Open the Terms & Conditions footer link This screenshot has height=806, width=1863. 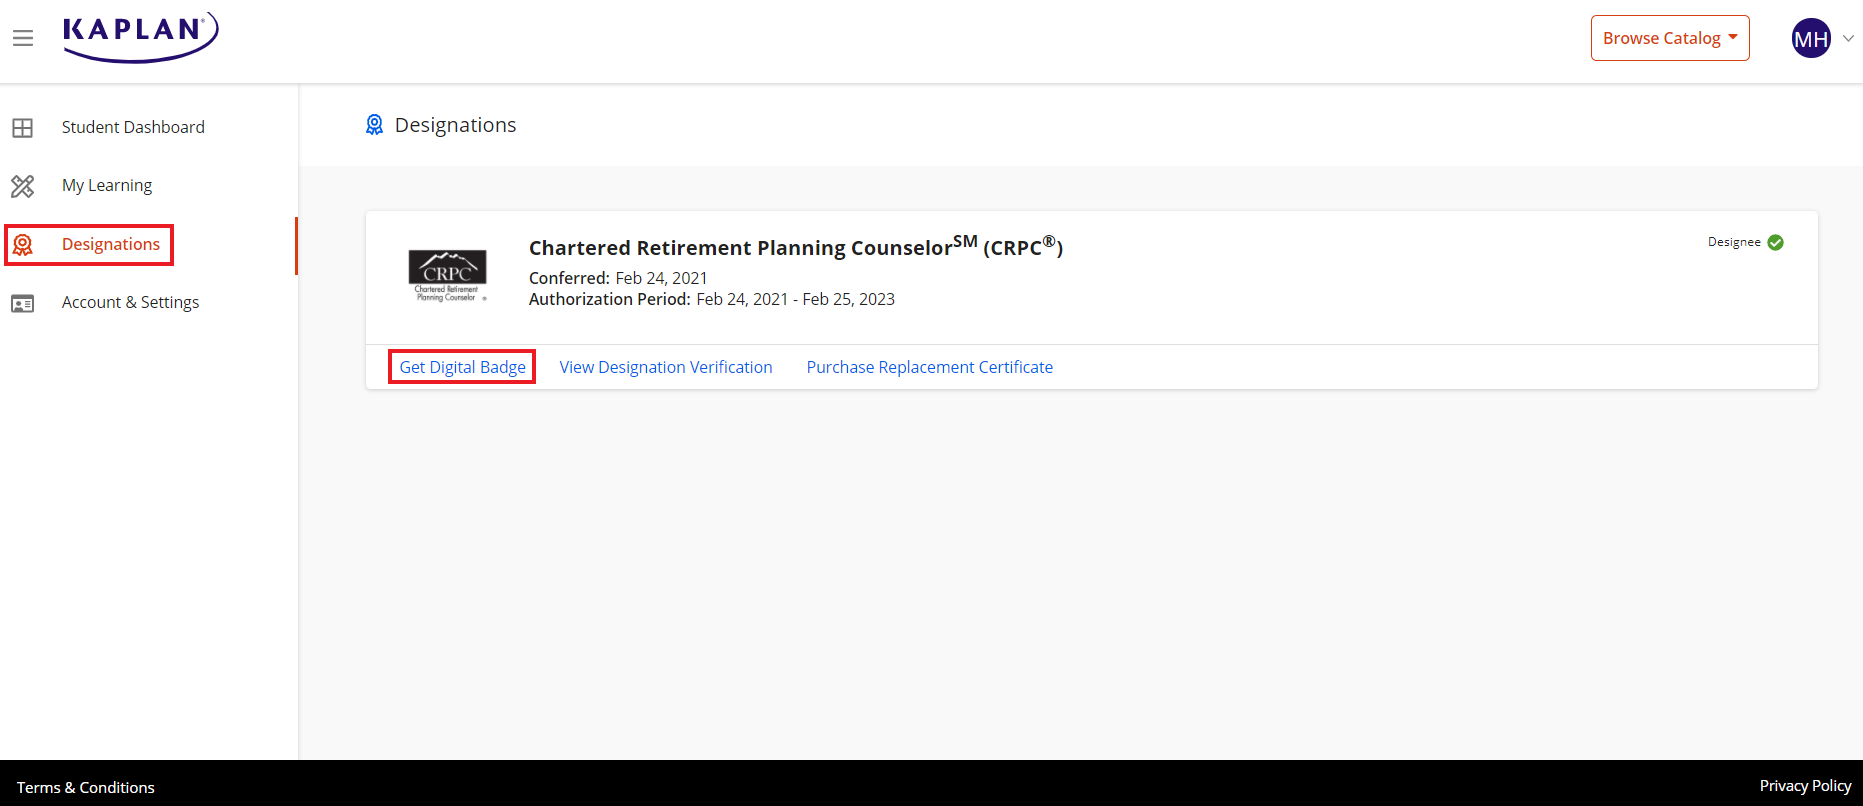tap(86, 787)
